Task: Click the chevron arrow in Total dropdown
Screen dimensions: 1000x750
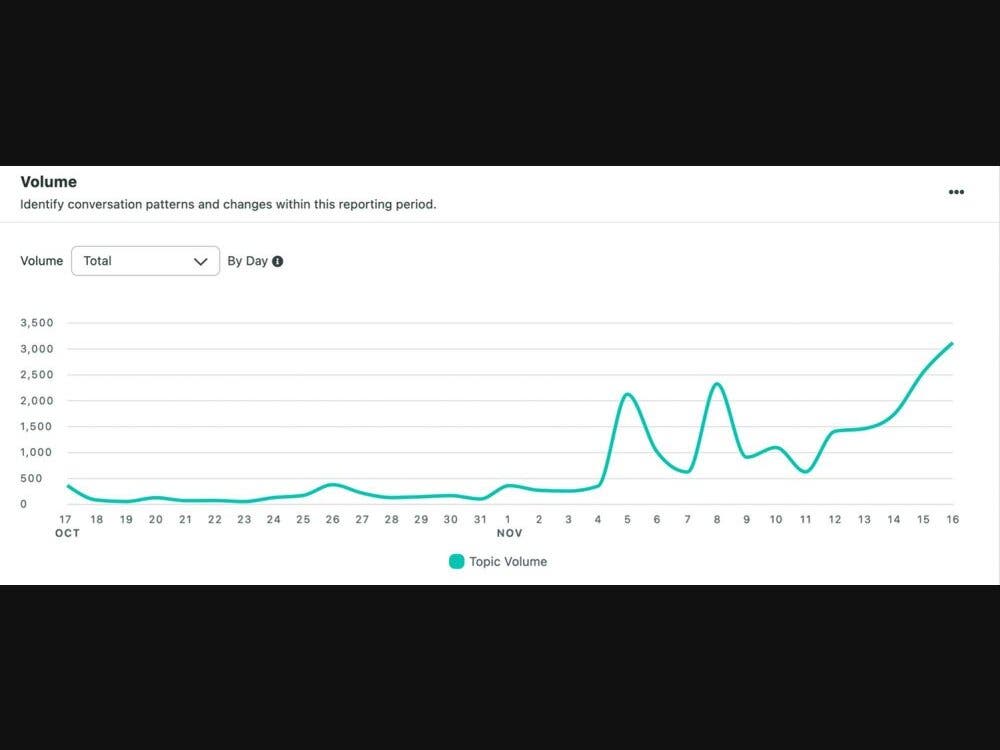Action: click(200, 261)
